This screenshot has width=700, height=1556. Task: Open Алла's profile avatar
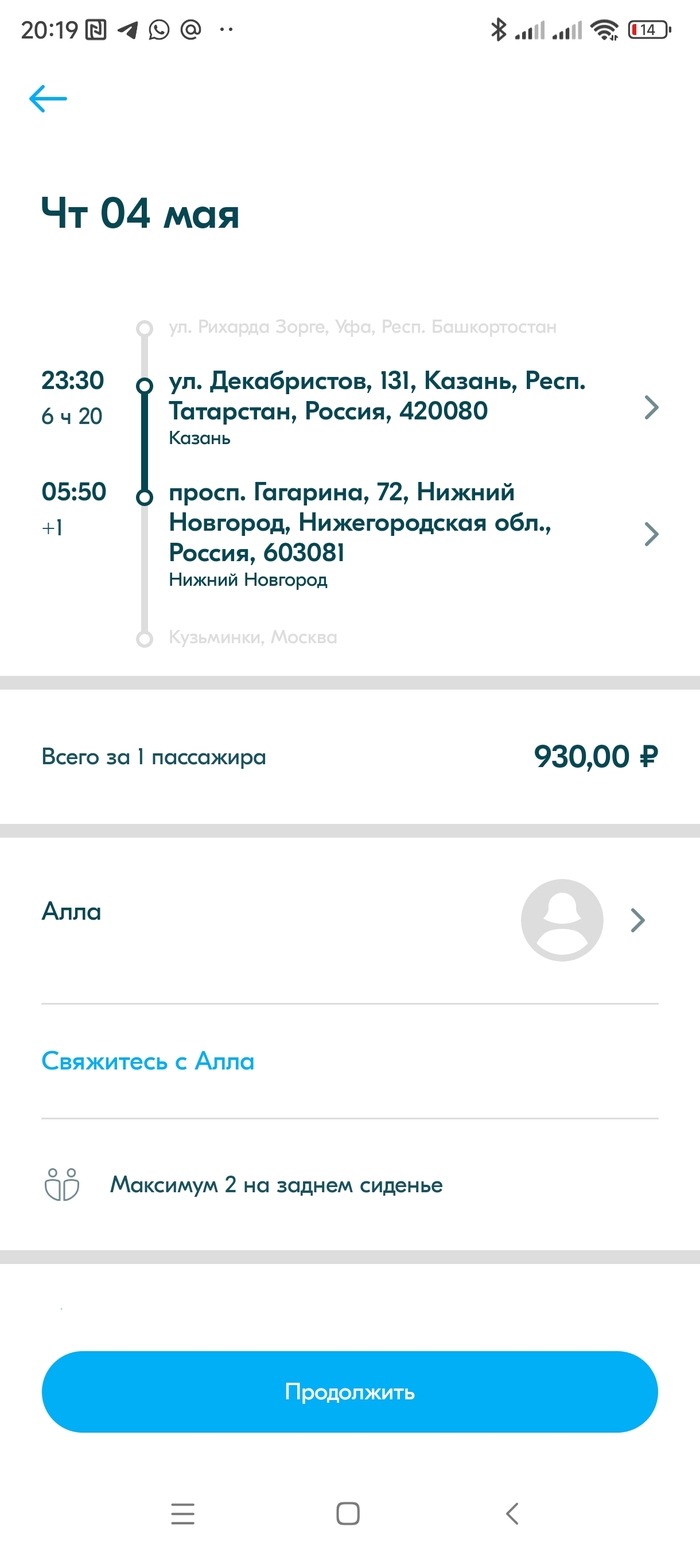(x=562, y=920)
